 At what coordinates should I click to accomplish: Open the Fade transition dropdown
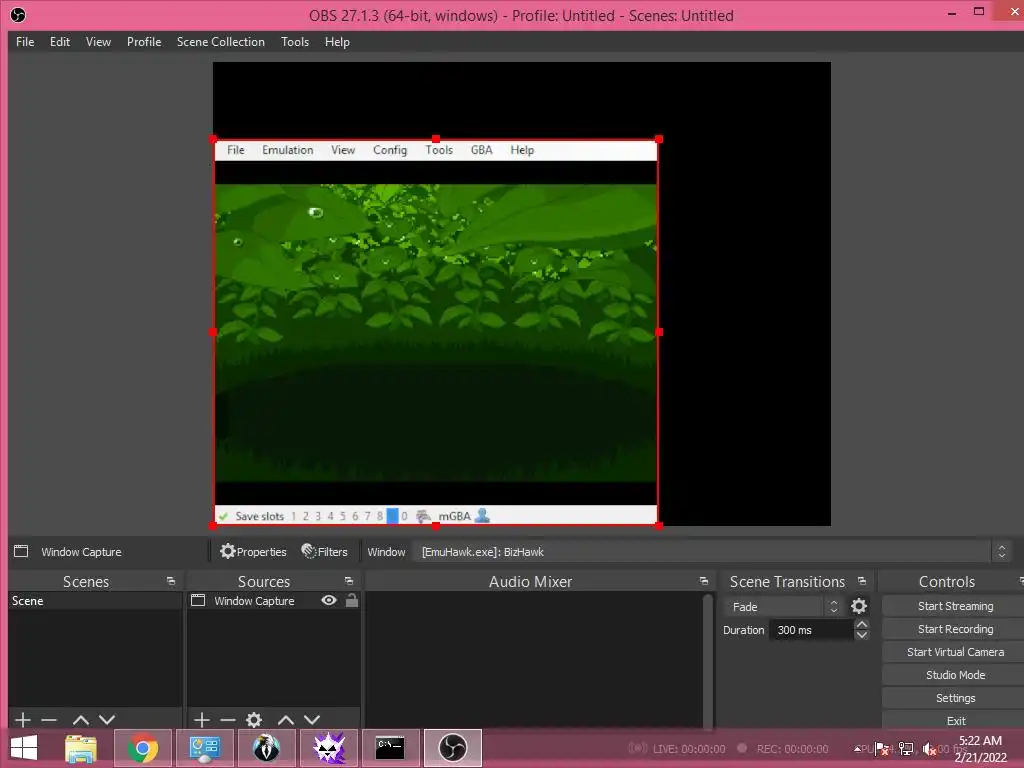coord(783,607)
